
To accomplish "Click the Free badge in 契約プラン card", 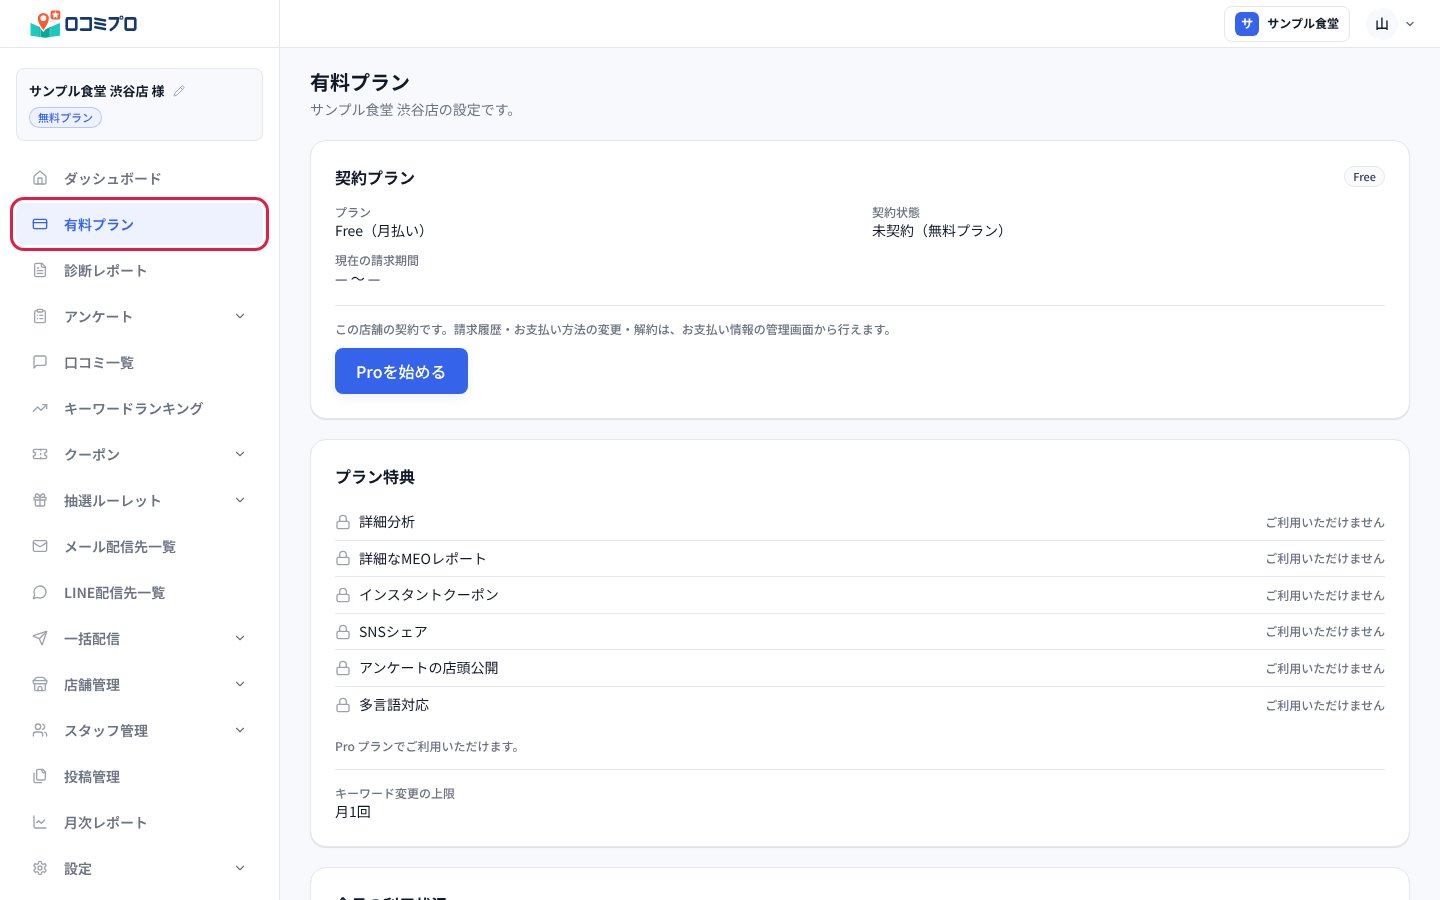I will click(1364, 177).
